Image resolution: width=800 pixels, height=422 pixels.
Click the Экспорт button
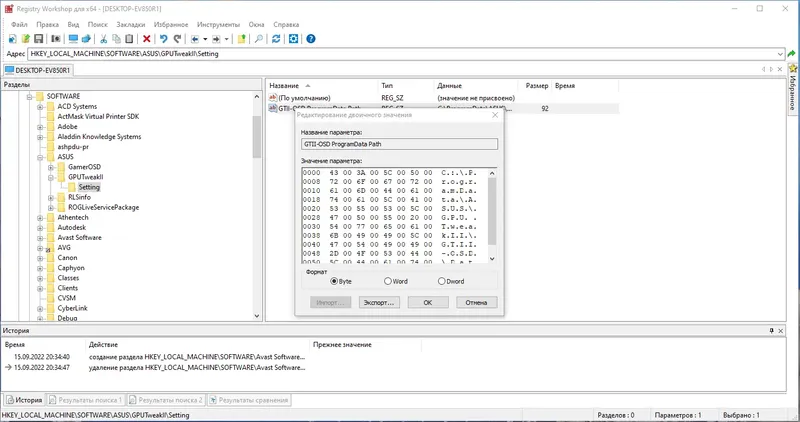click(379, 303)
